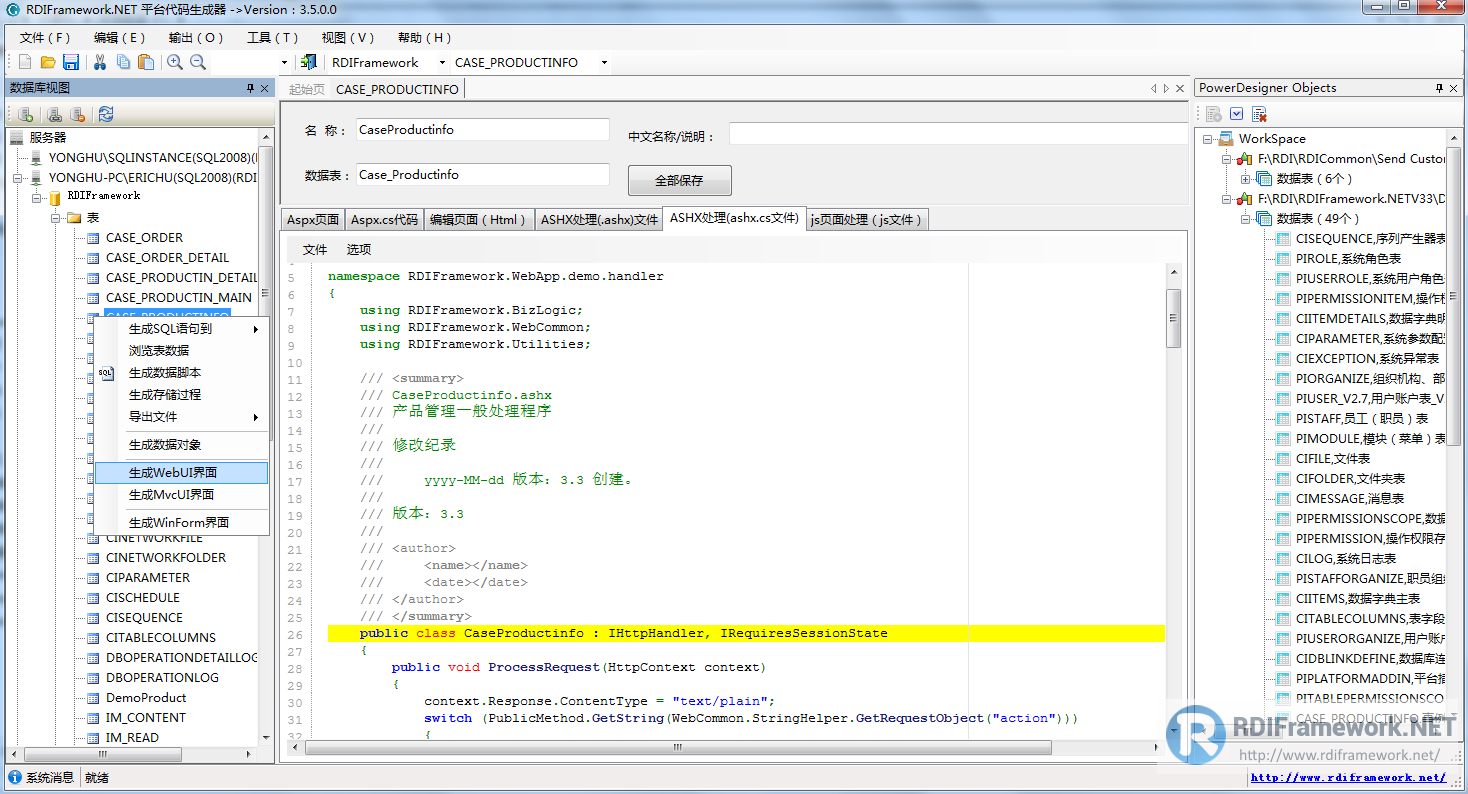1468x794 pixels.
Task: Collapse the 表 folder node
Action: coord(57,218)
